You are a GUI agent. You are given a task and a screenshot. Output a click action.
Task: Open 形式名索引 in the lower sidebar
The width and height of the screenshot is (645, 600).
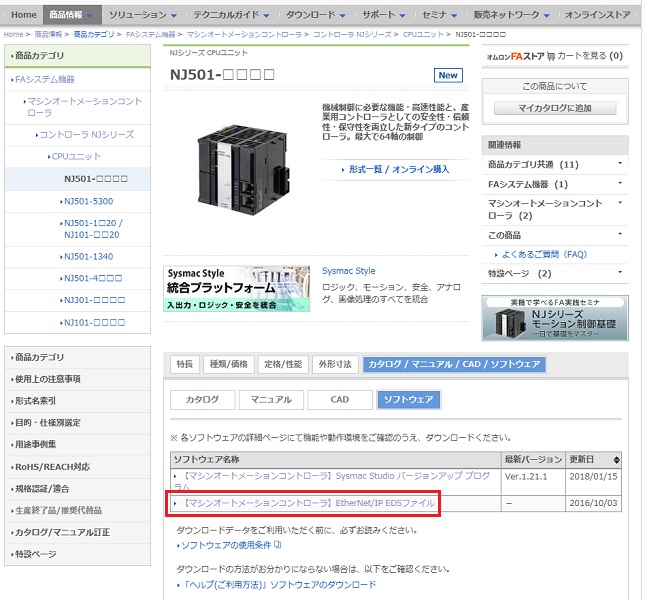tap(35, 401)
